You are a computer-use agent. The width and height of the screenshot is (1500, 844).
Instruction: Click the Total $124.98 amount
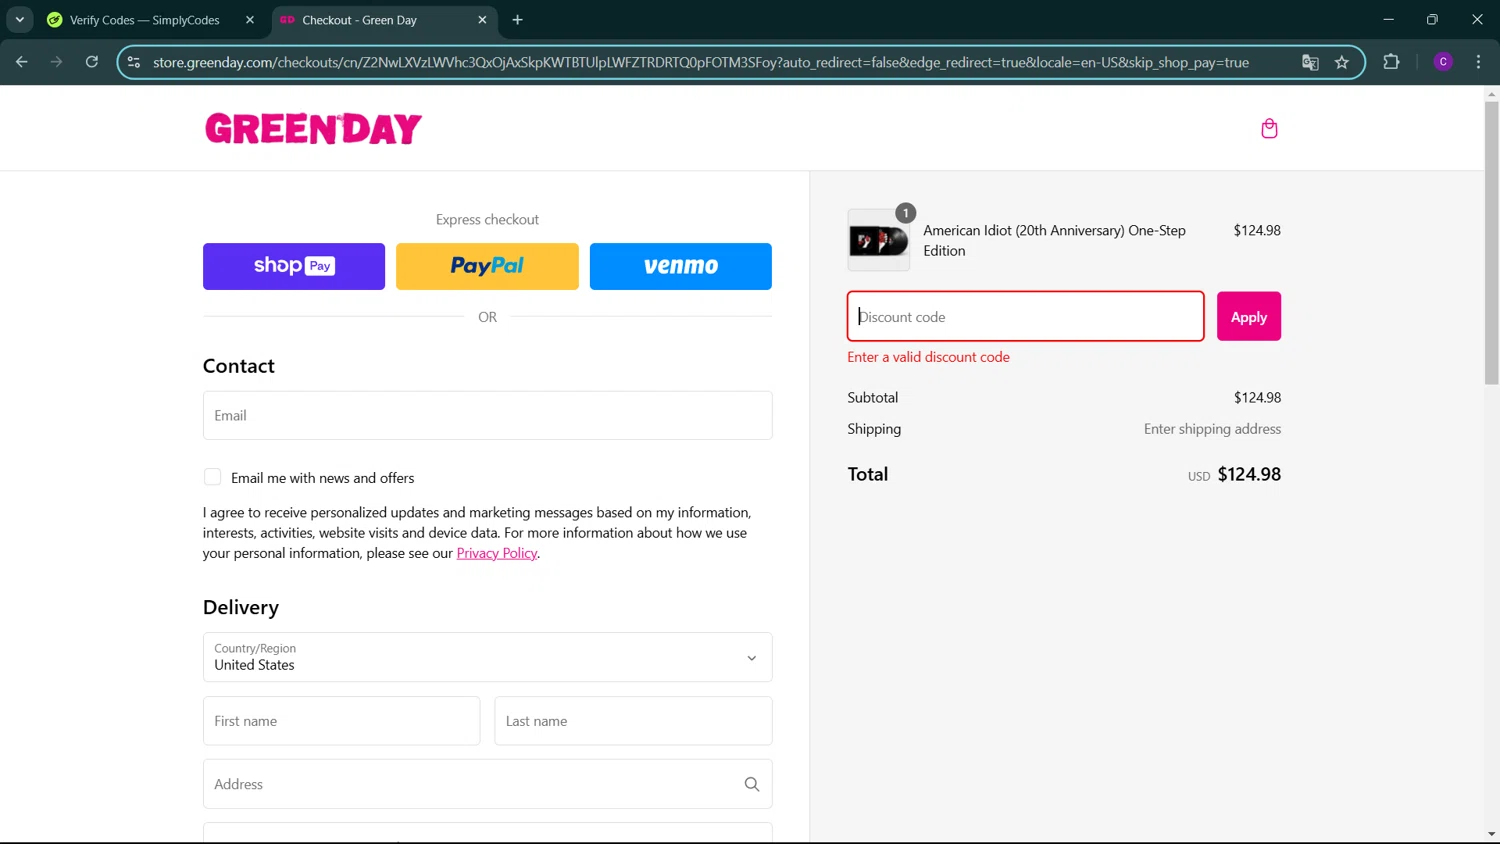[1249, 474]
